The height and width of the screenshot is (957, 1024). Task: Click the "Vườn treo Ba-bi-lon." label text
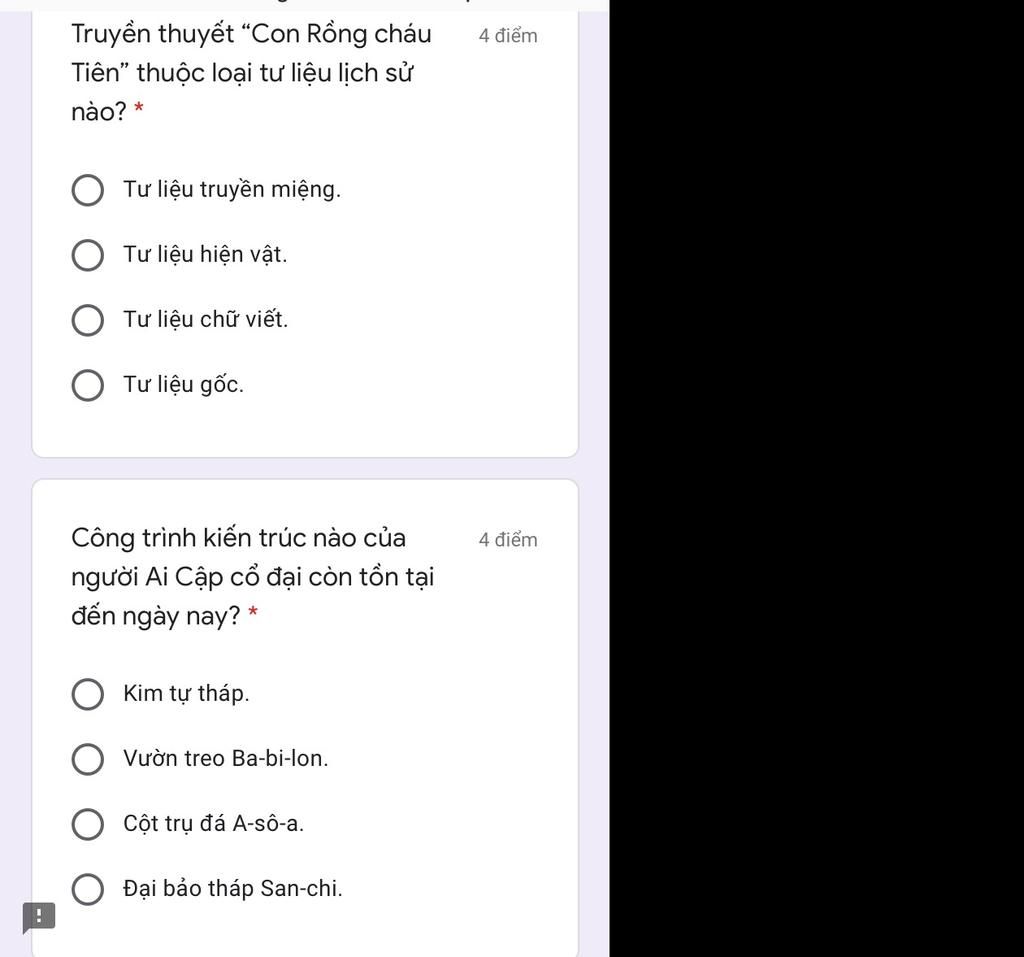(226, 758)
